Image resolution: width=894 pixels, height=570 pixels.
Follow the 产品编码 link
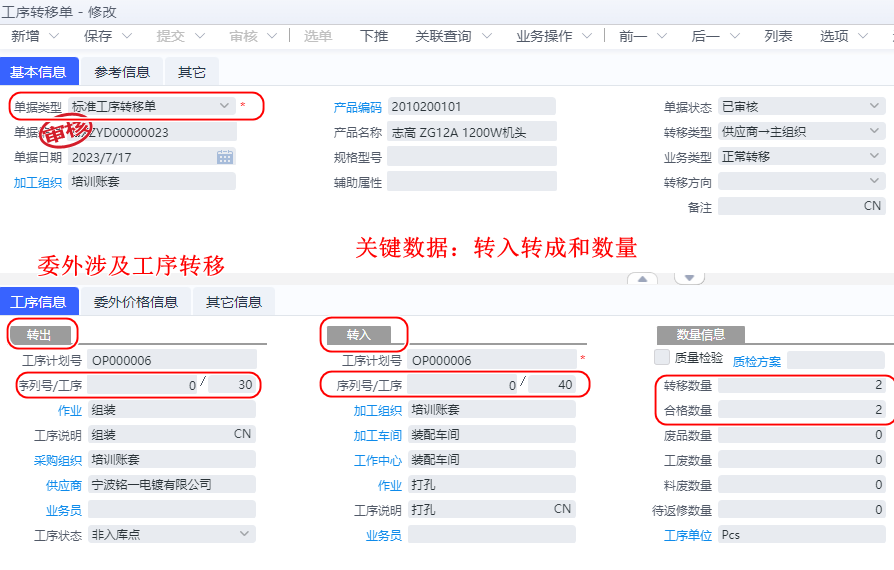point(358,107)
